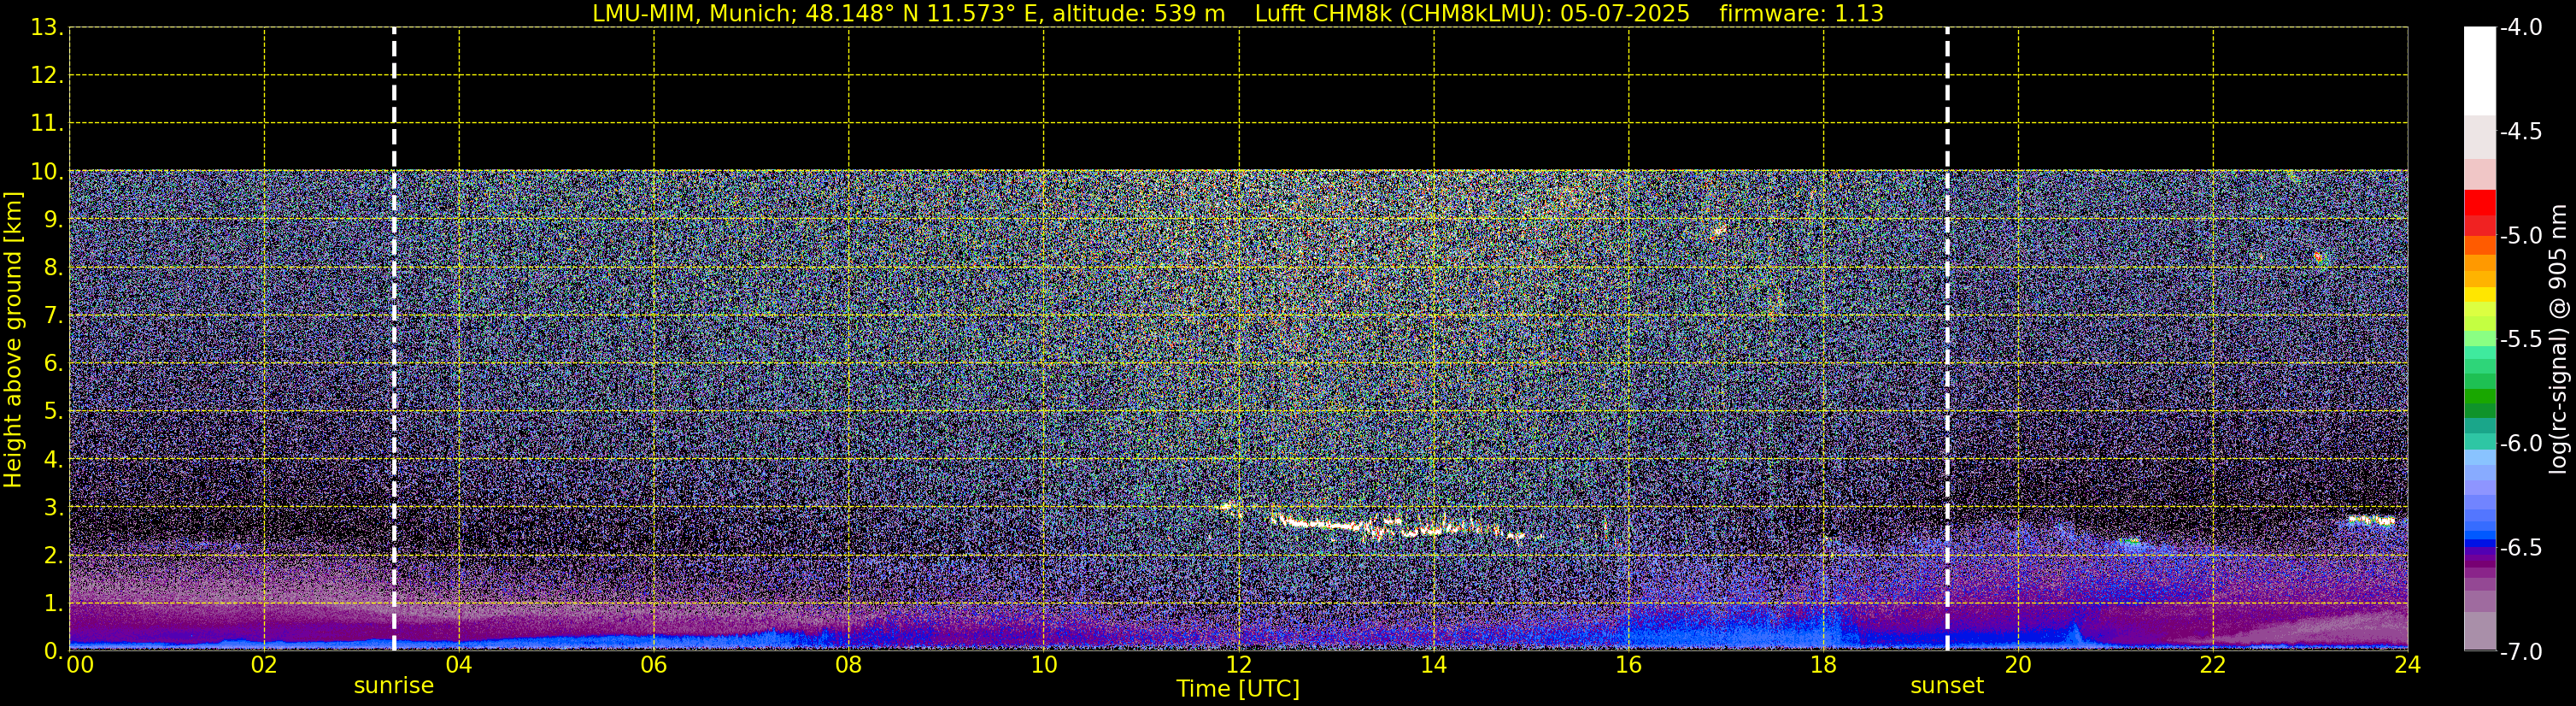Click the y-axis tick label '10'
2576x706 pixels.
click(x=45, y=172)
